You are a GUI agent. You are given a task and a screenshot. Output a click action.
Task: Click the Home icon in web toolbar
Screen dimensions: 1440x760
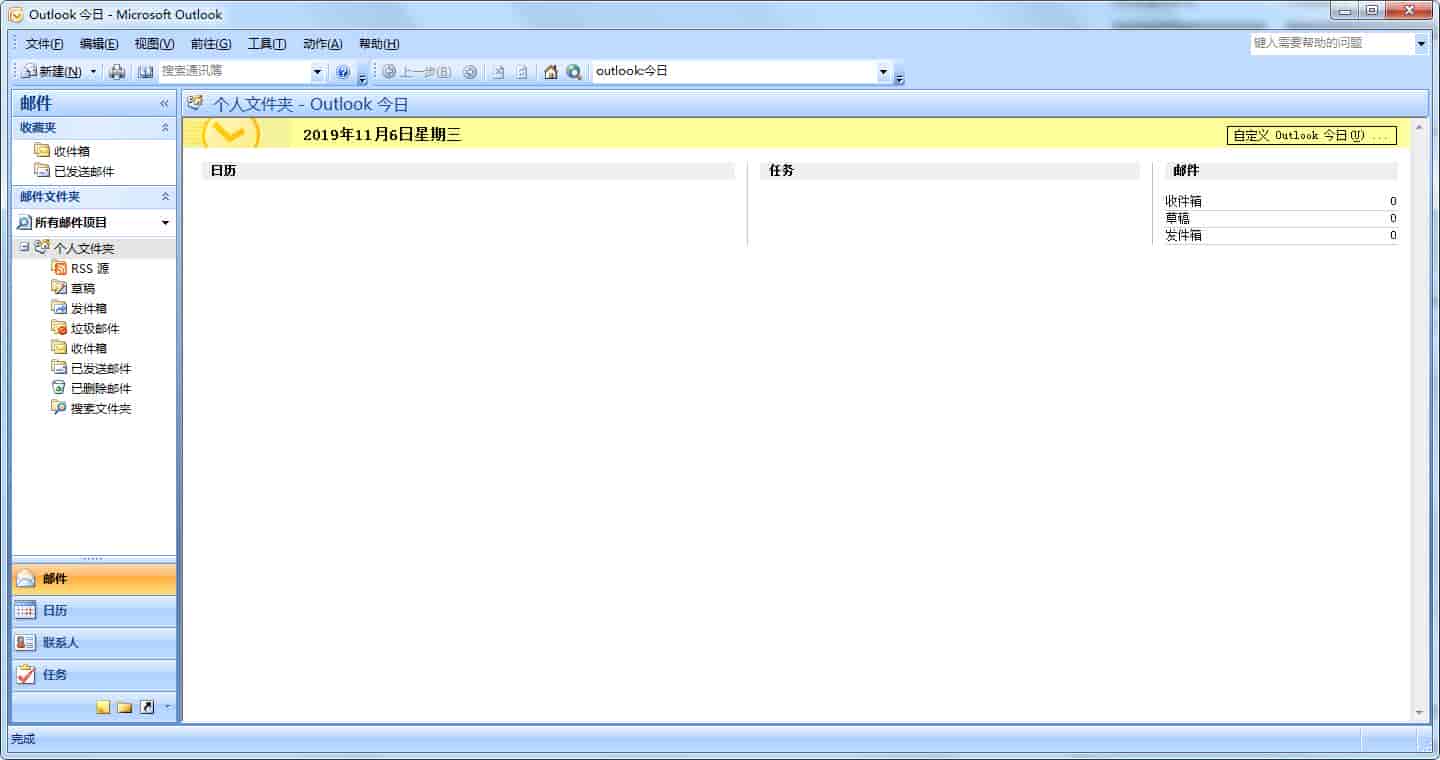point(550,72)
